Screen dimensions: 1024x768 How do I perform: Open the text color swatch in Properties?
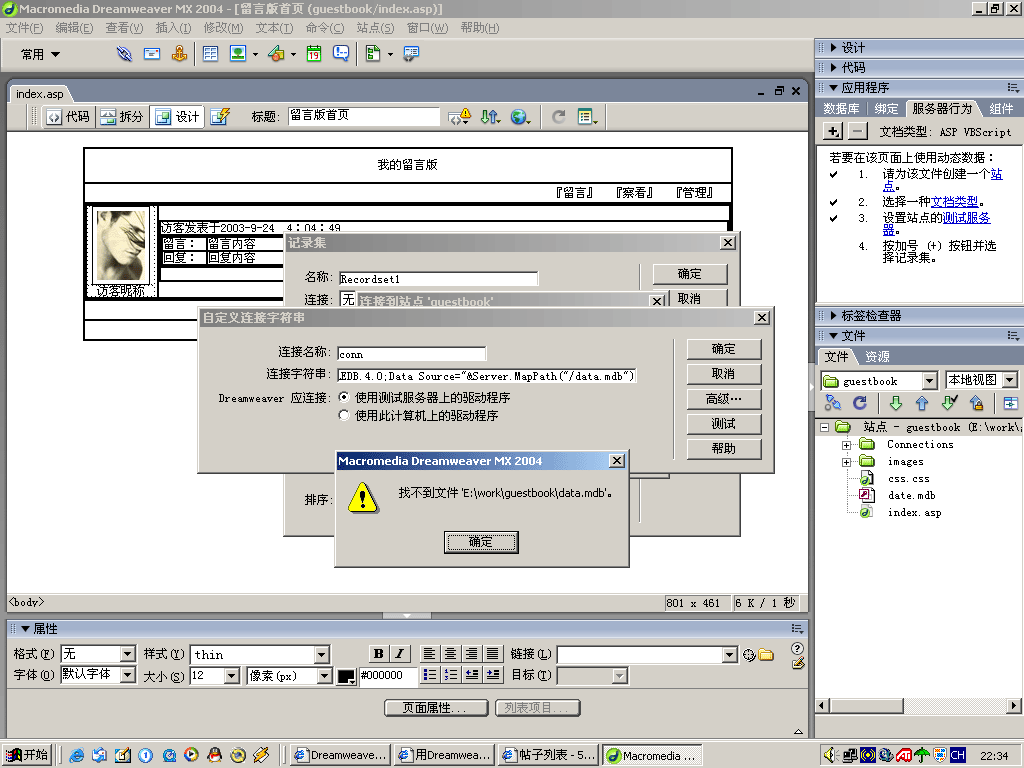[x=346, y=677]
